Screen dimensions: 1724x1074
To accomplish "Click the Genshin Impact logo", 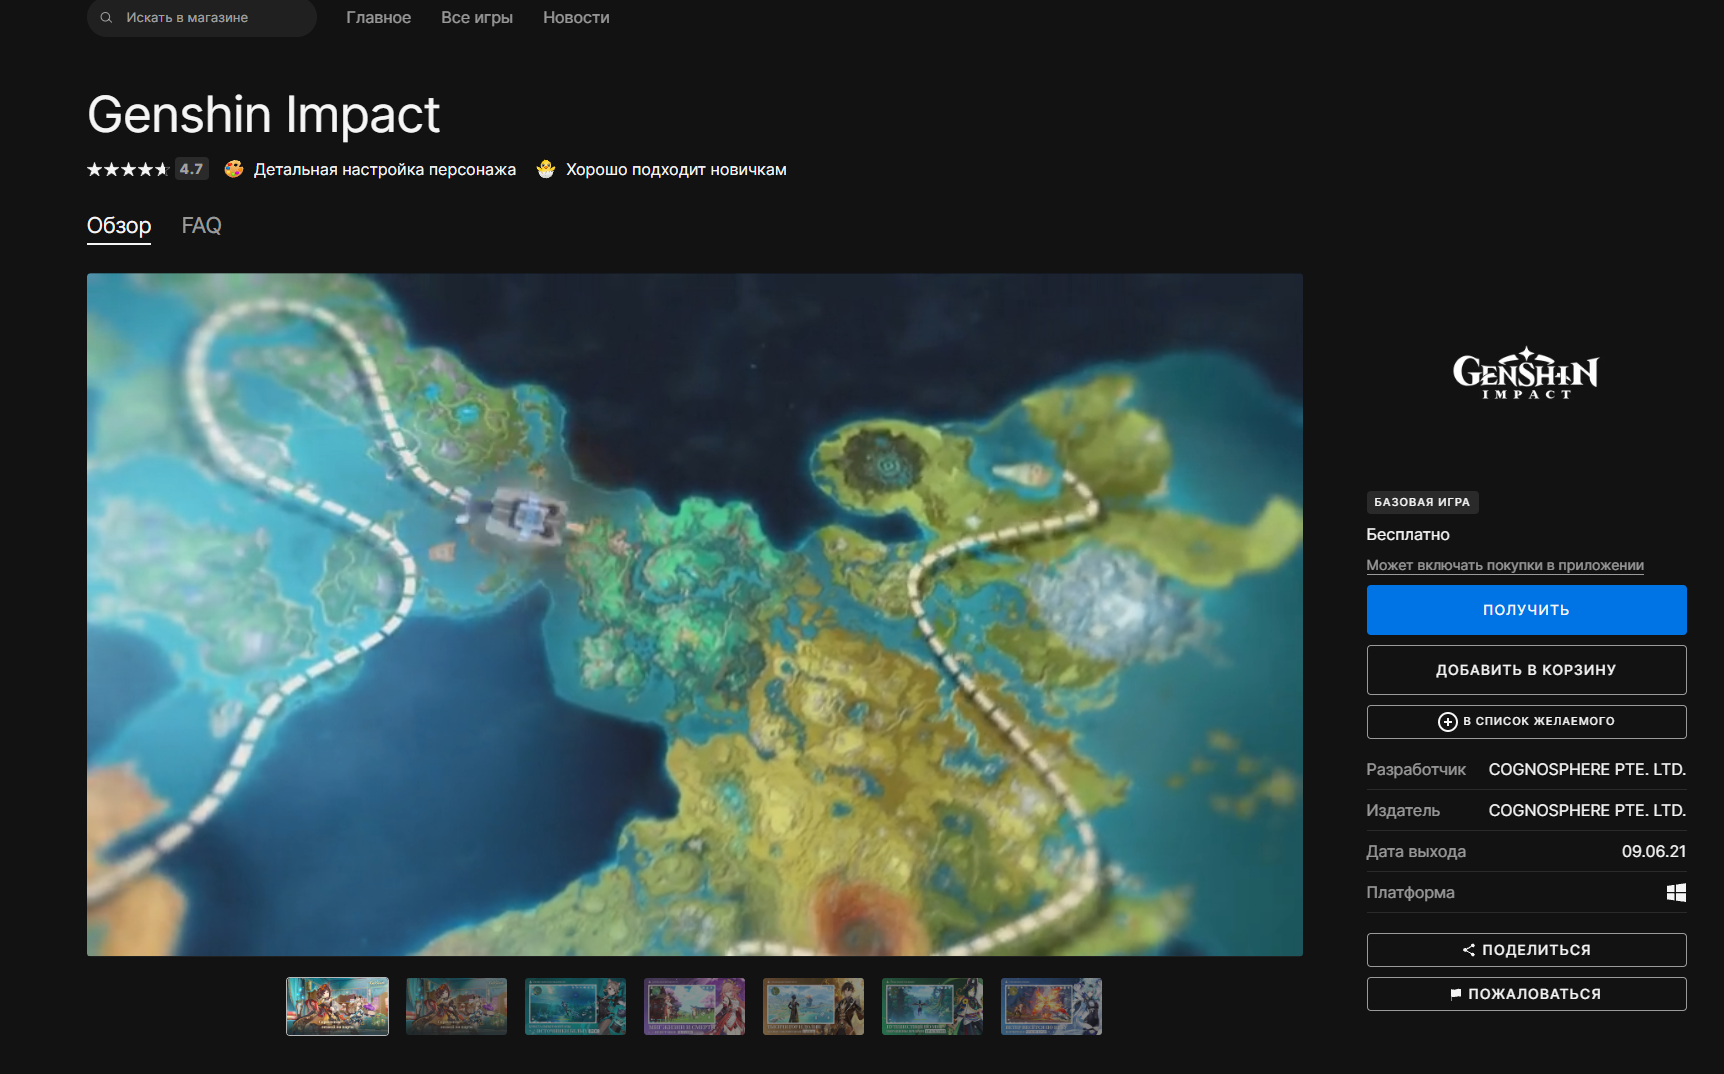I will [1526, 373].
